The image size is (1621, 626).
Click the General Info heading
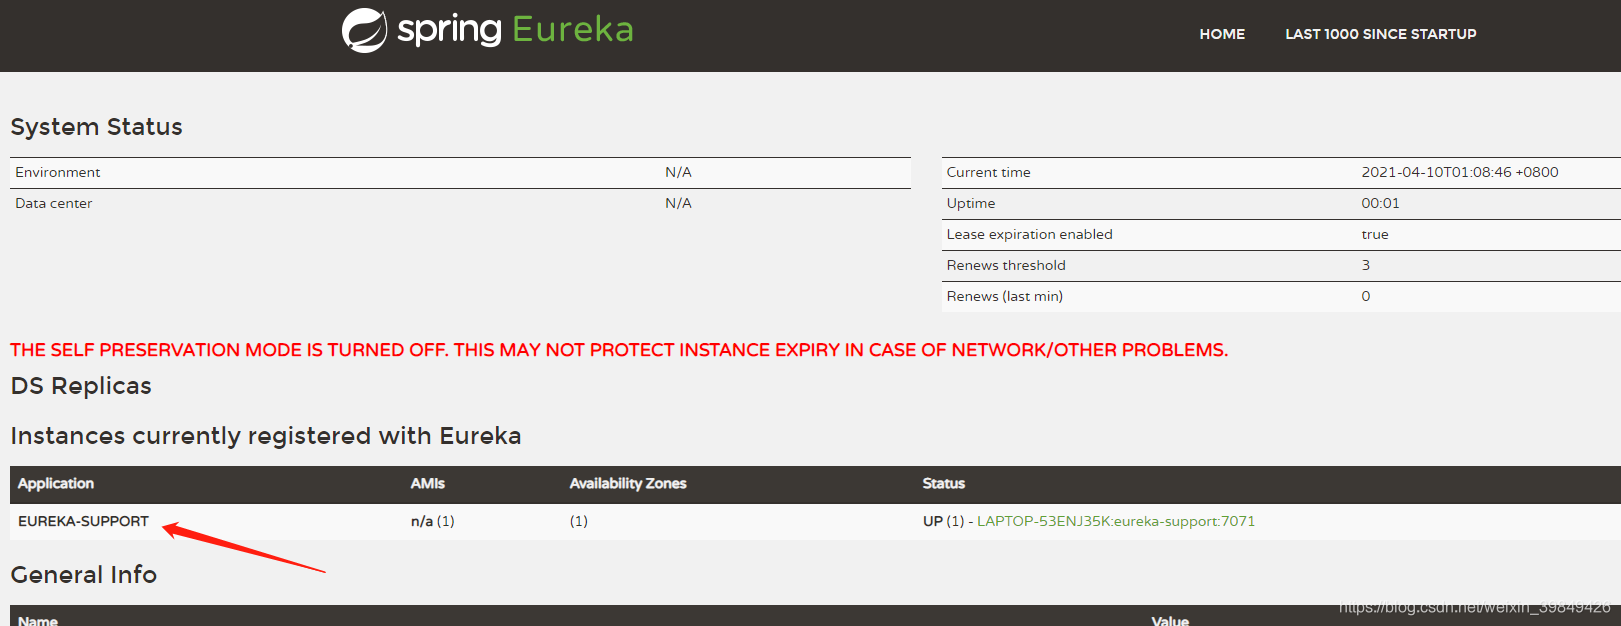point(83,575)
